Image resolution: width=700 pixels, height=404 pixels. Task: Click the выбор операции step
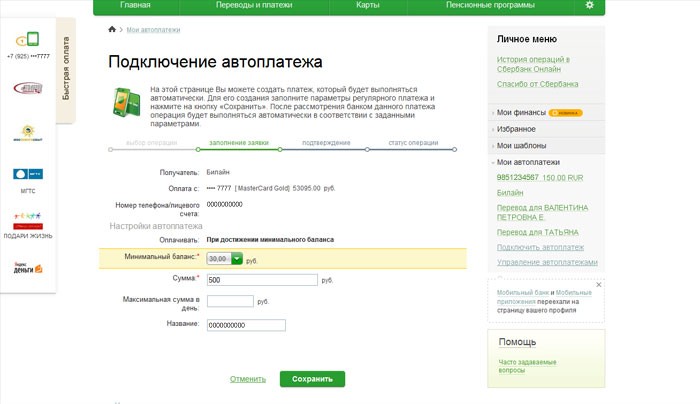pyautogui.click(x=152, y=143)
